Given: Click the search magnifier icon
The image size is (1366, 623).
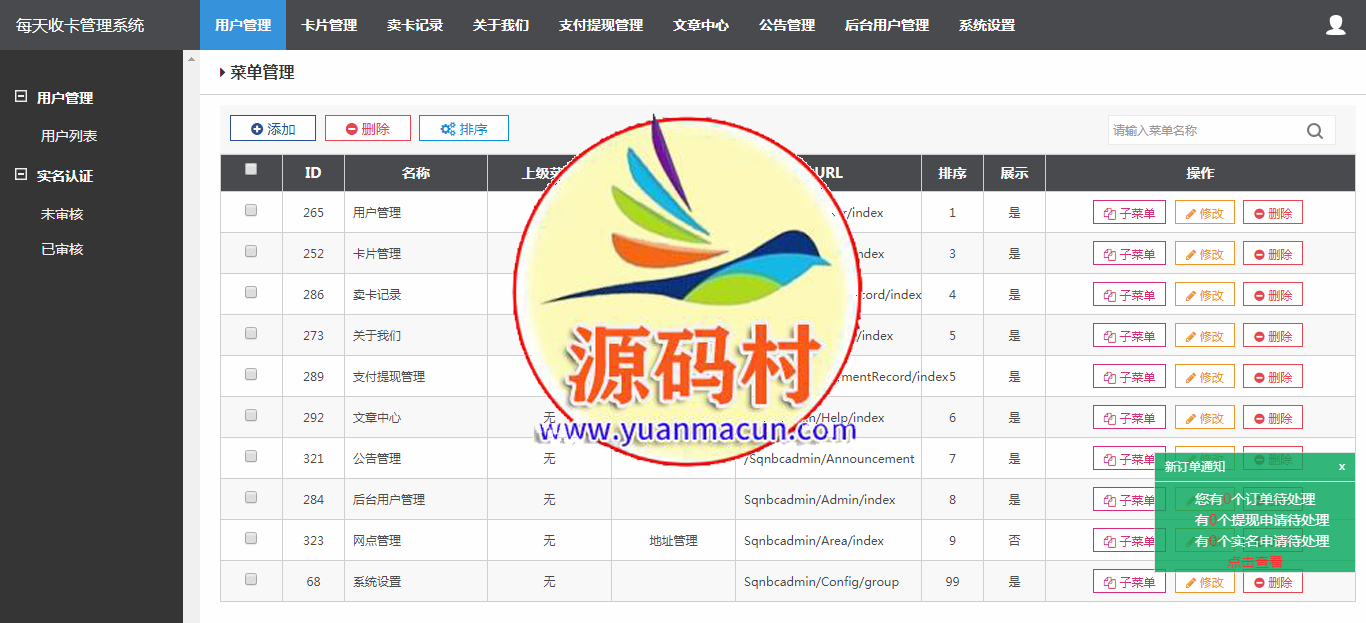Looking at the screenshot, I should pyautogui.click(x=1315, y=130).
